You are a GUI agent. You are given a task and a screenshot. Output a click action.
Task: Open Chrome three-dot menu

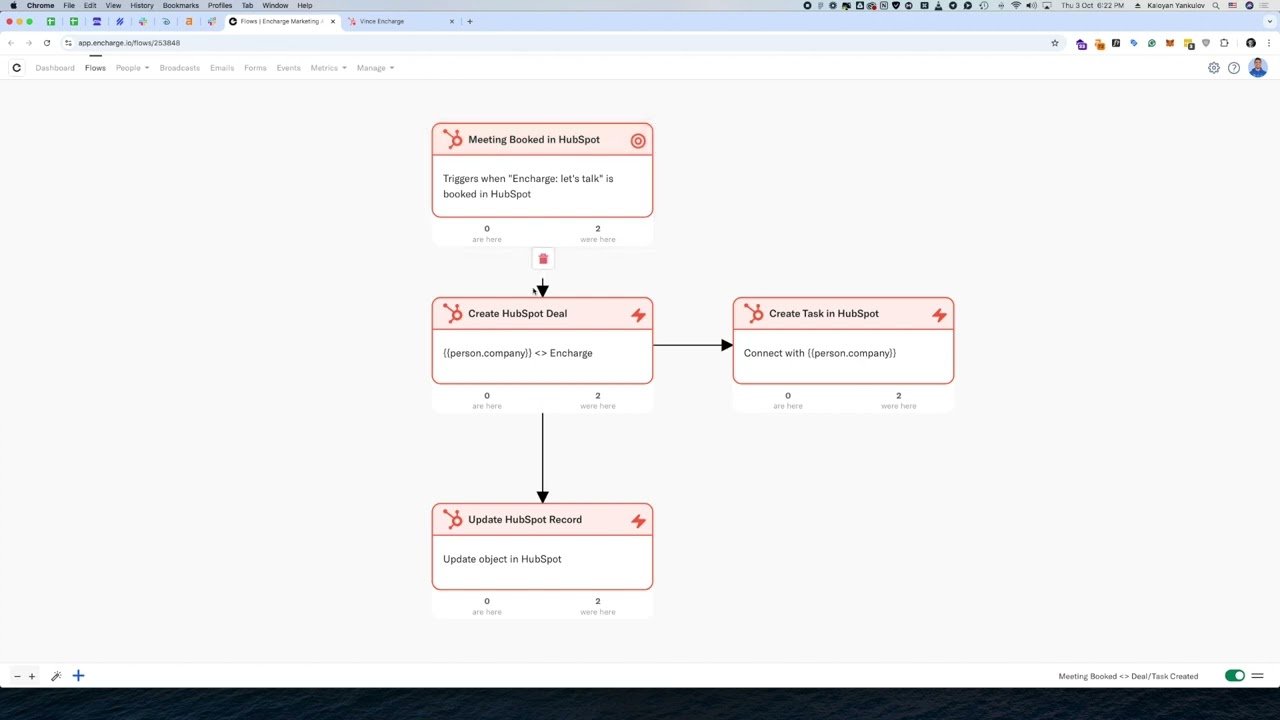(1267, 43)
